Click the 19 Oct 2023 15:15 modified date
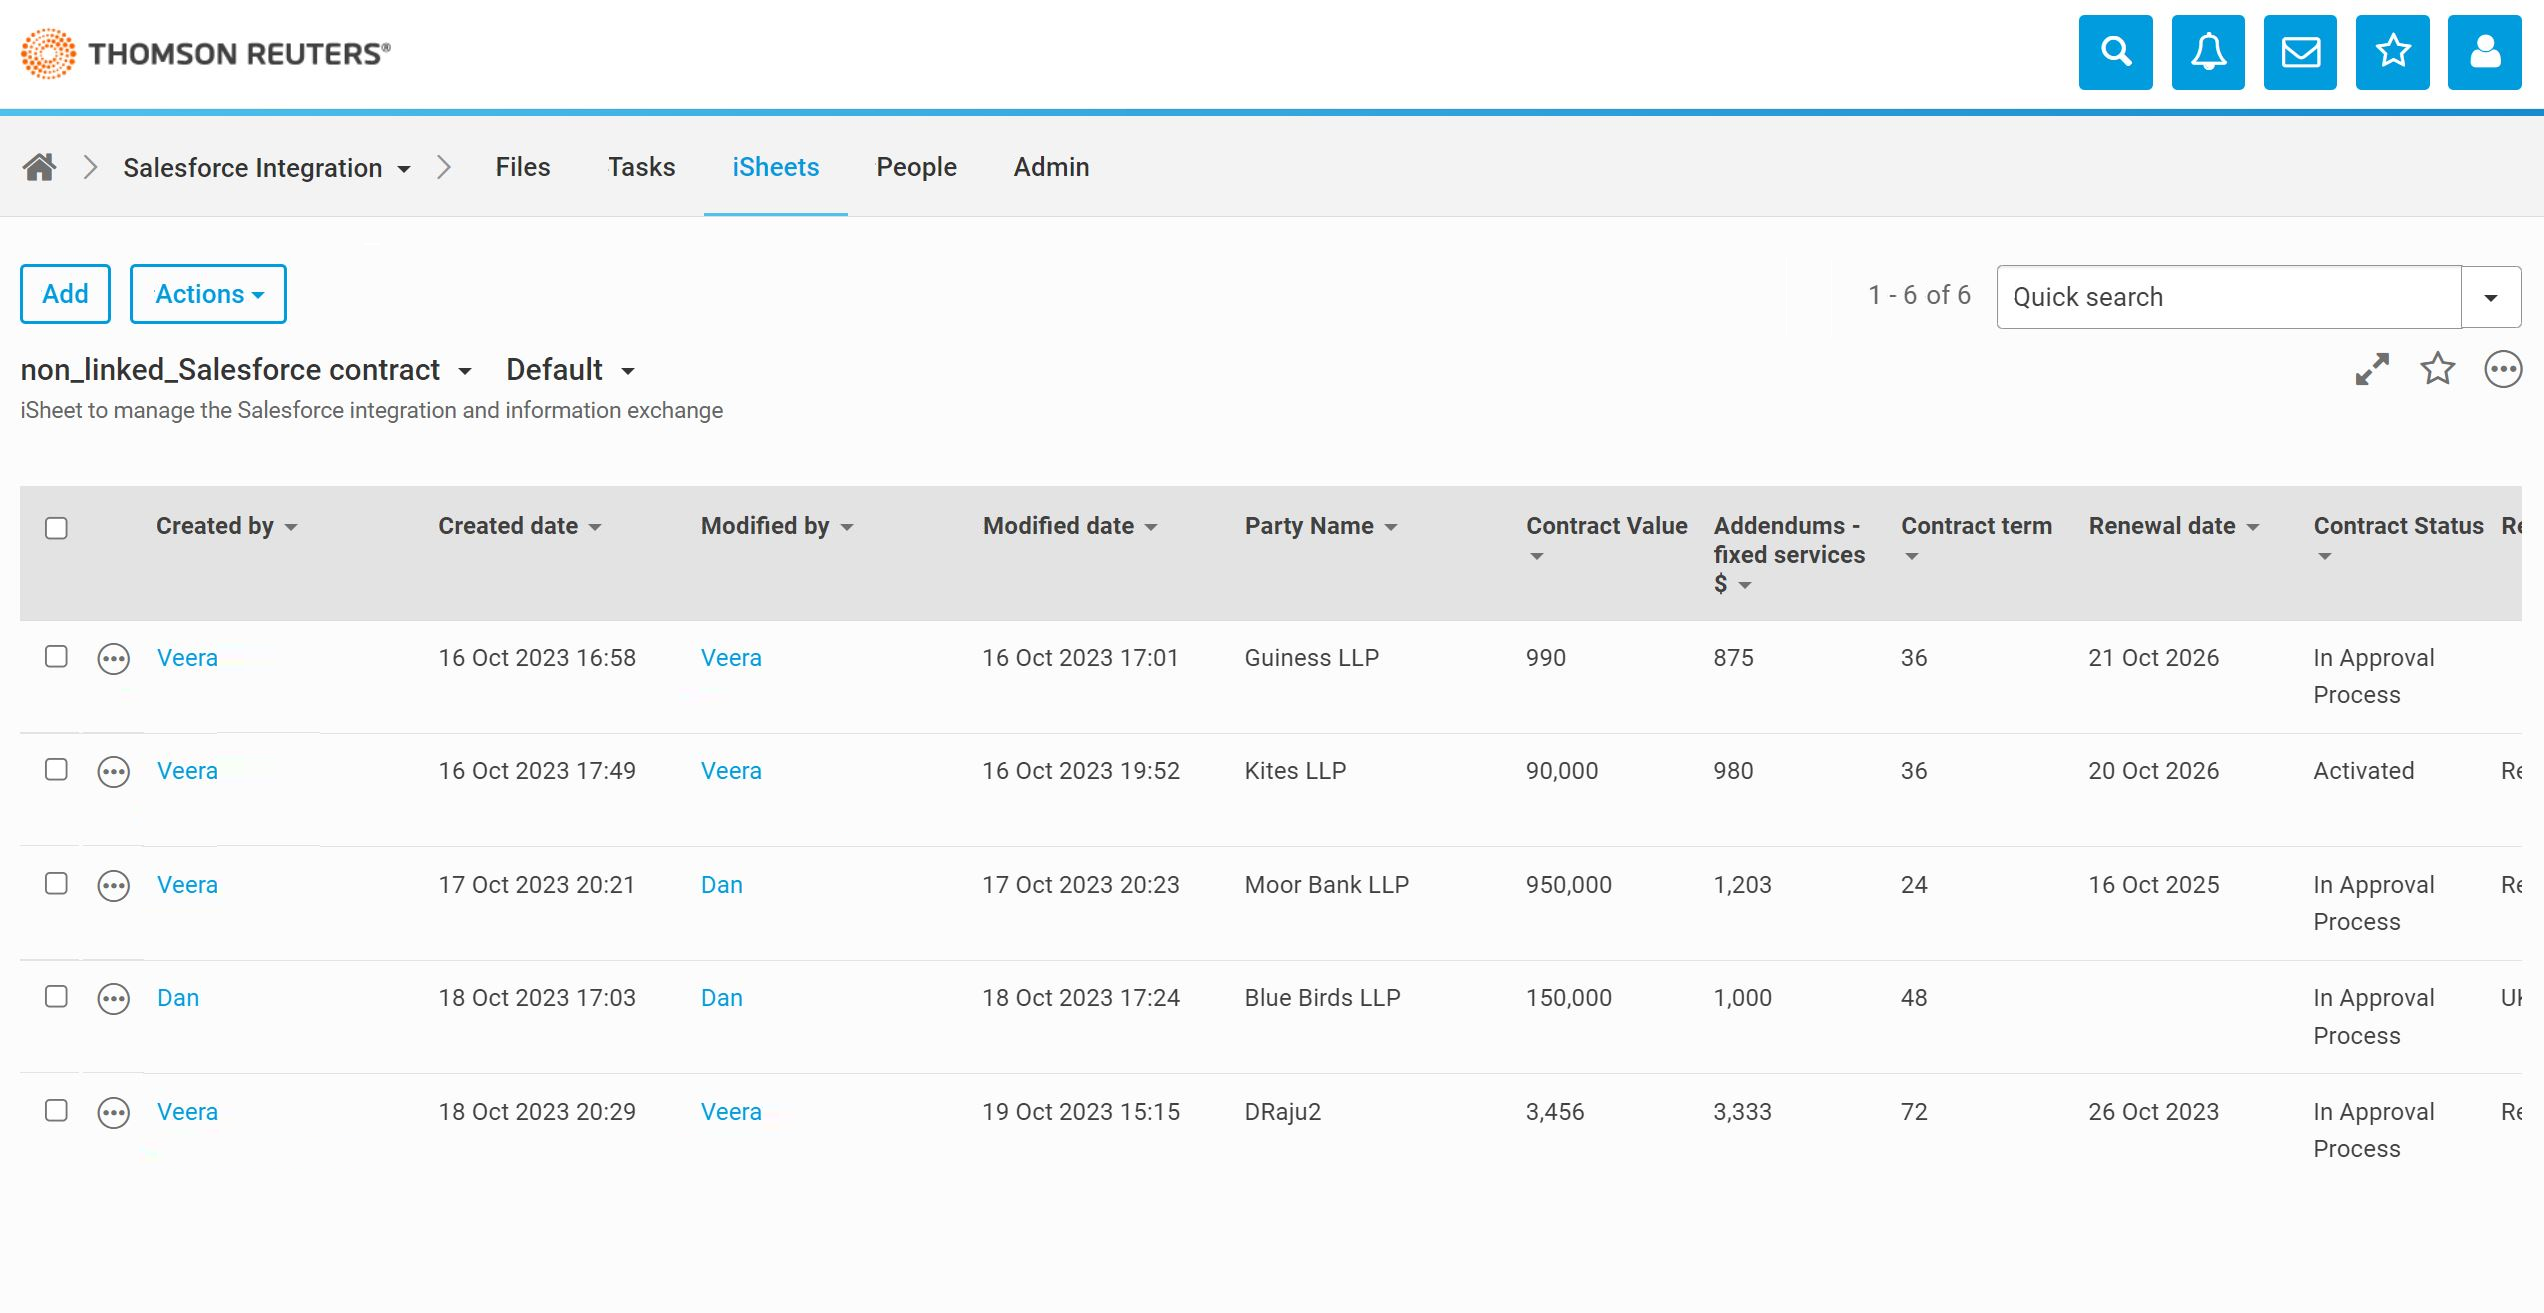Image resolution: width=2544 pixels, height=1313 pixels. coord(1080,1112)
